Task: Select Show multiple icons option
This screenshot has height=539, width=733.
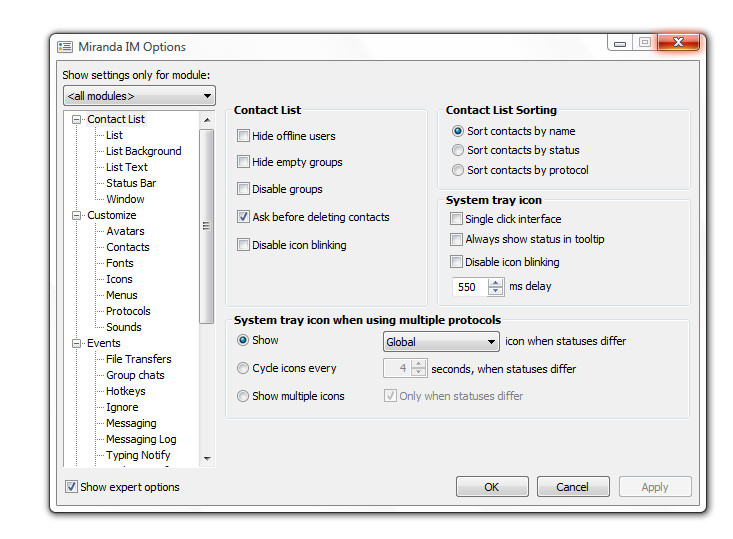Action: 243,396
